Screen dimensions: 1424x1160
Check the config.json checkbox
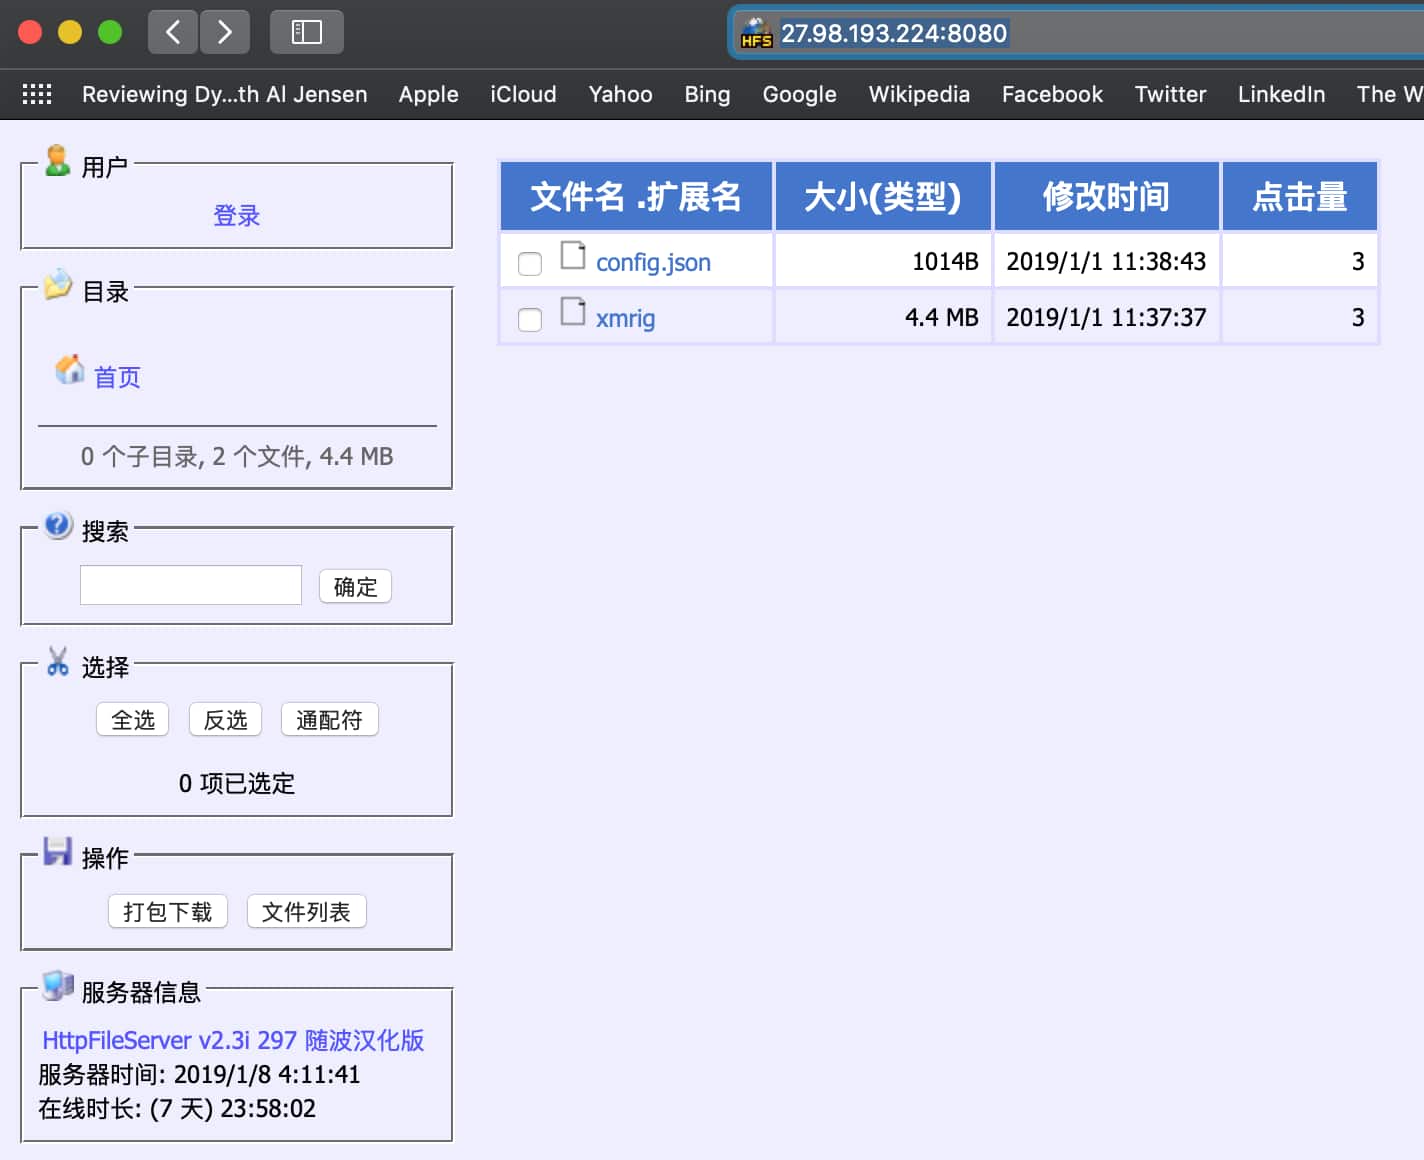pos(530,263)
